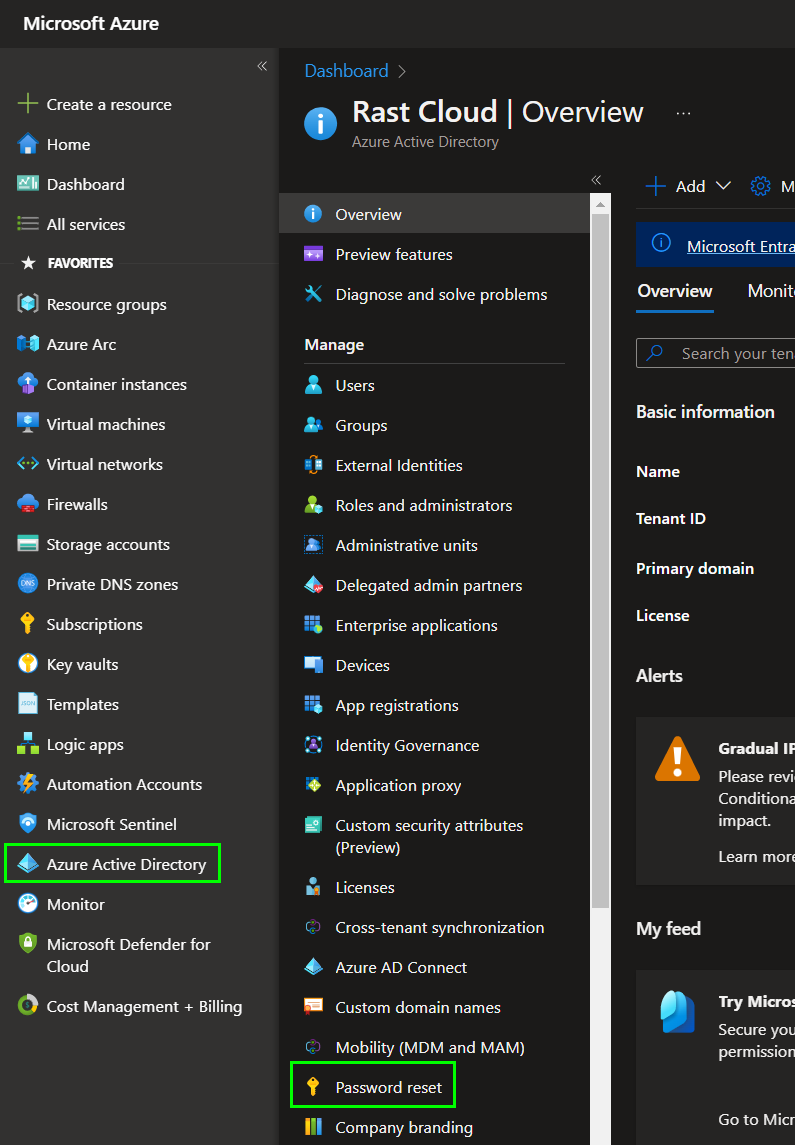Open Key vaults from the key icon
Viewport: 795px width, 1145px height.
(28, 664)
